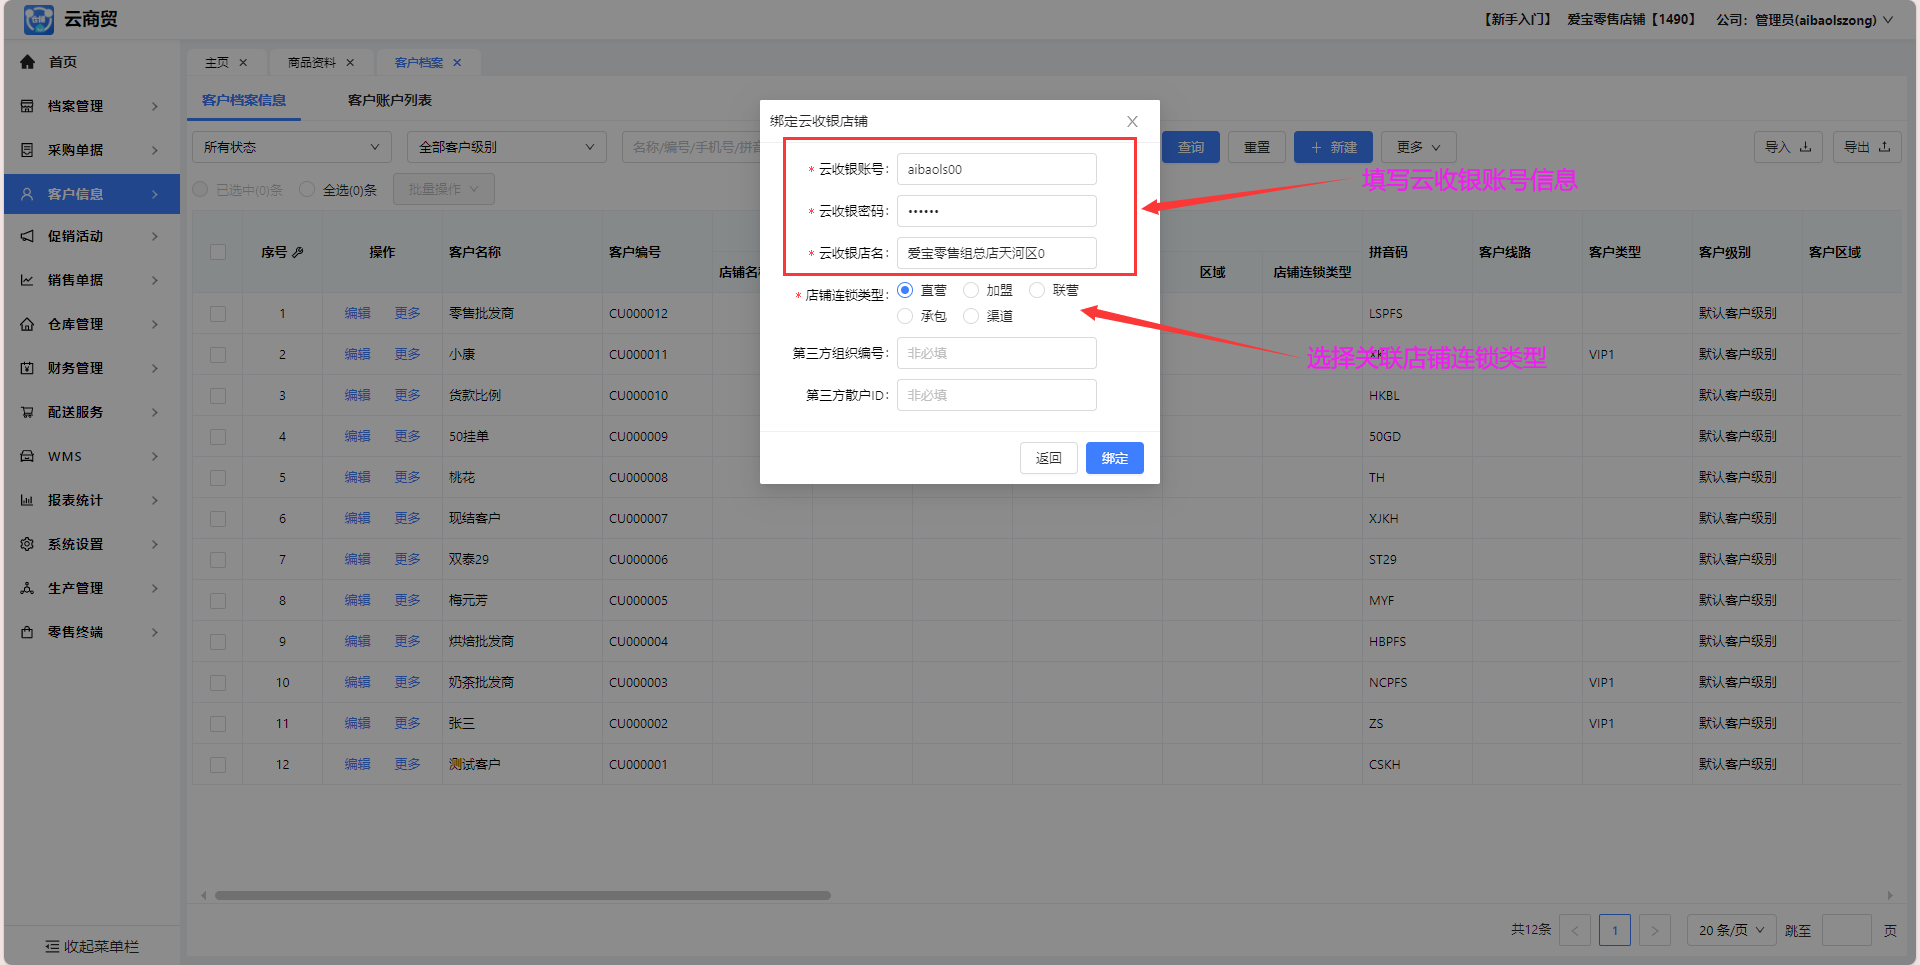
Task: Open the 新手入门 link
Action: tap(1518, 19)
